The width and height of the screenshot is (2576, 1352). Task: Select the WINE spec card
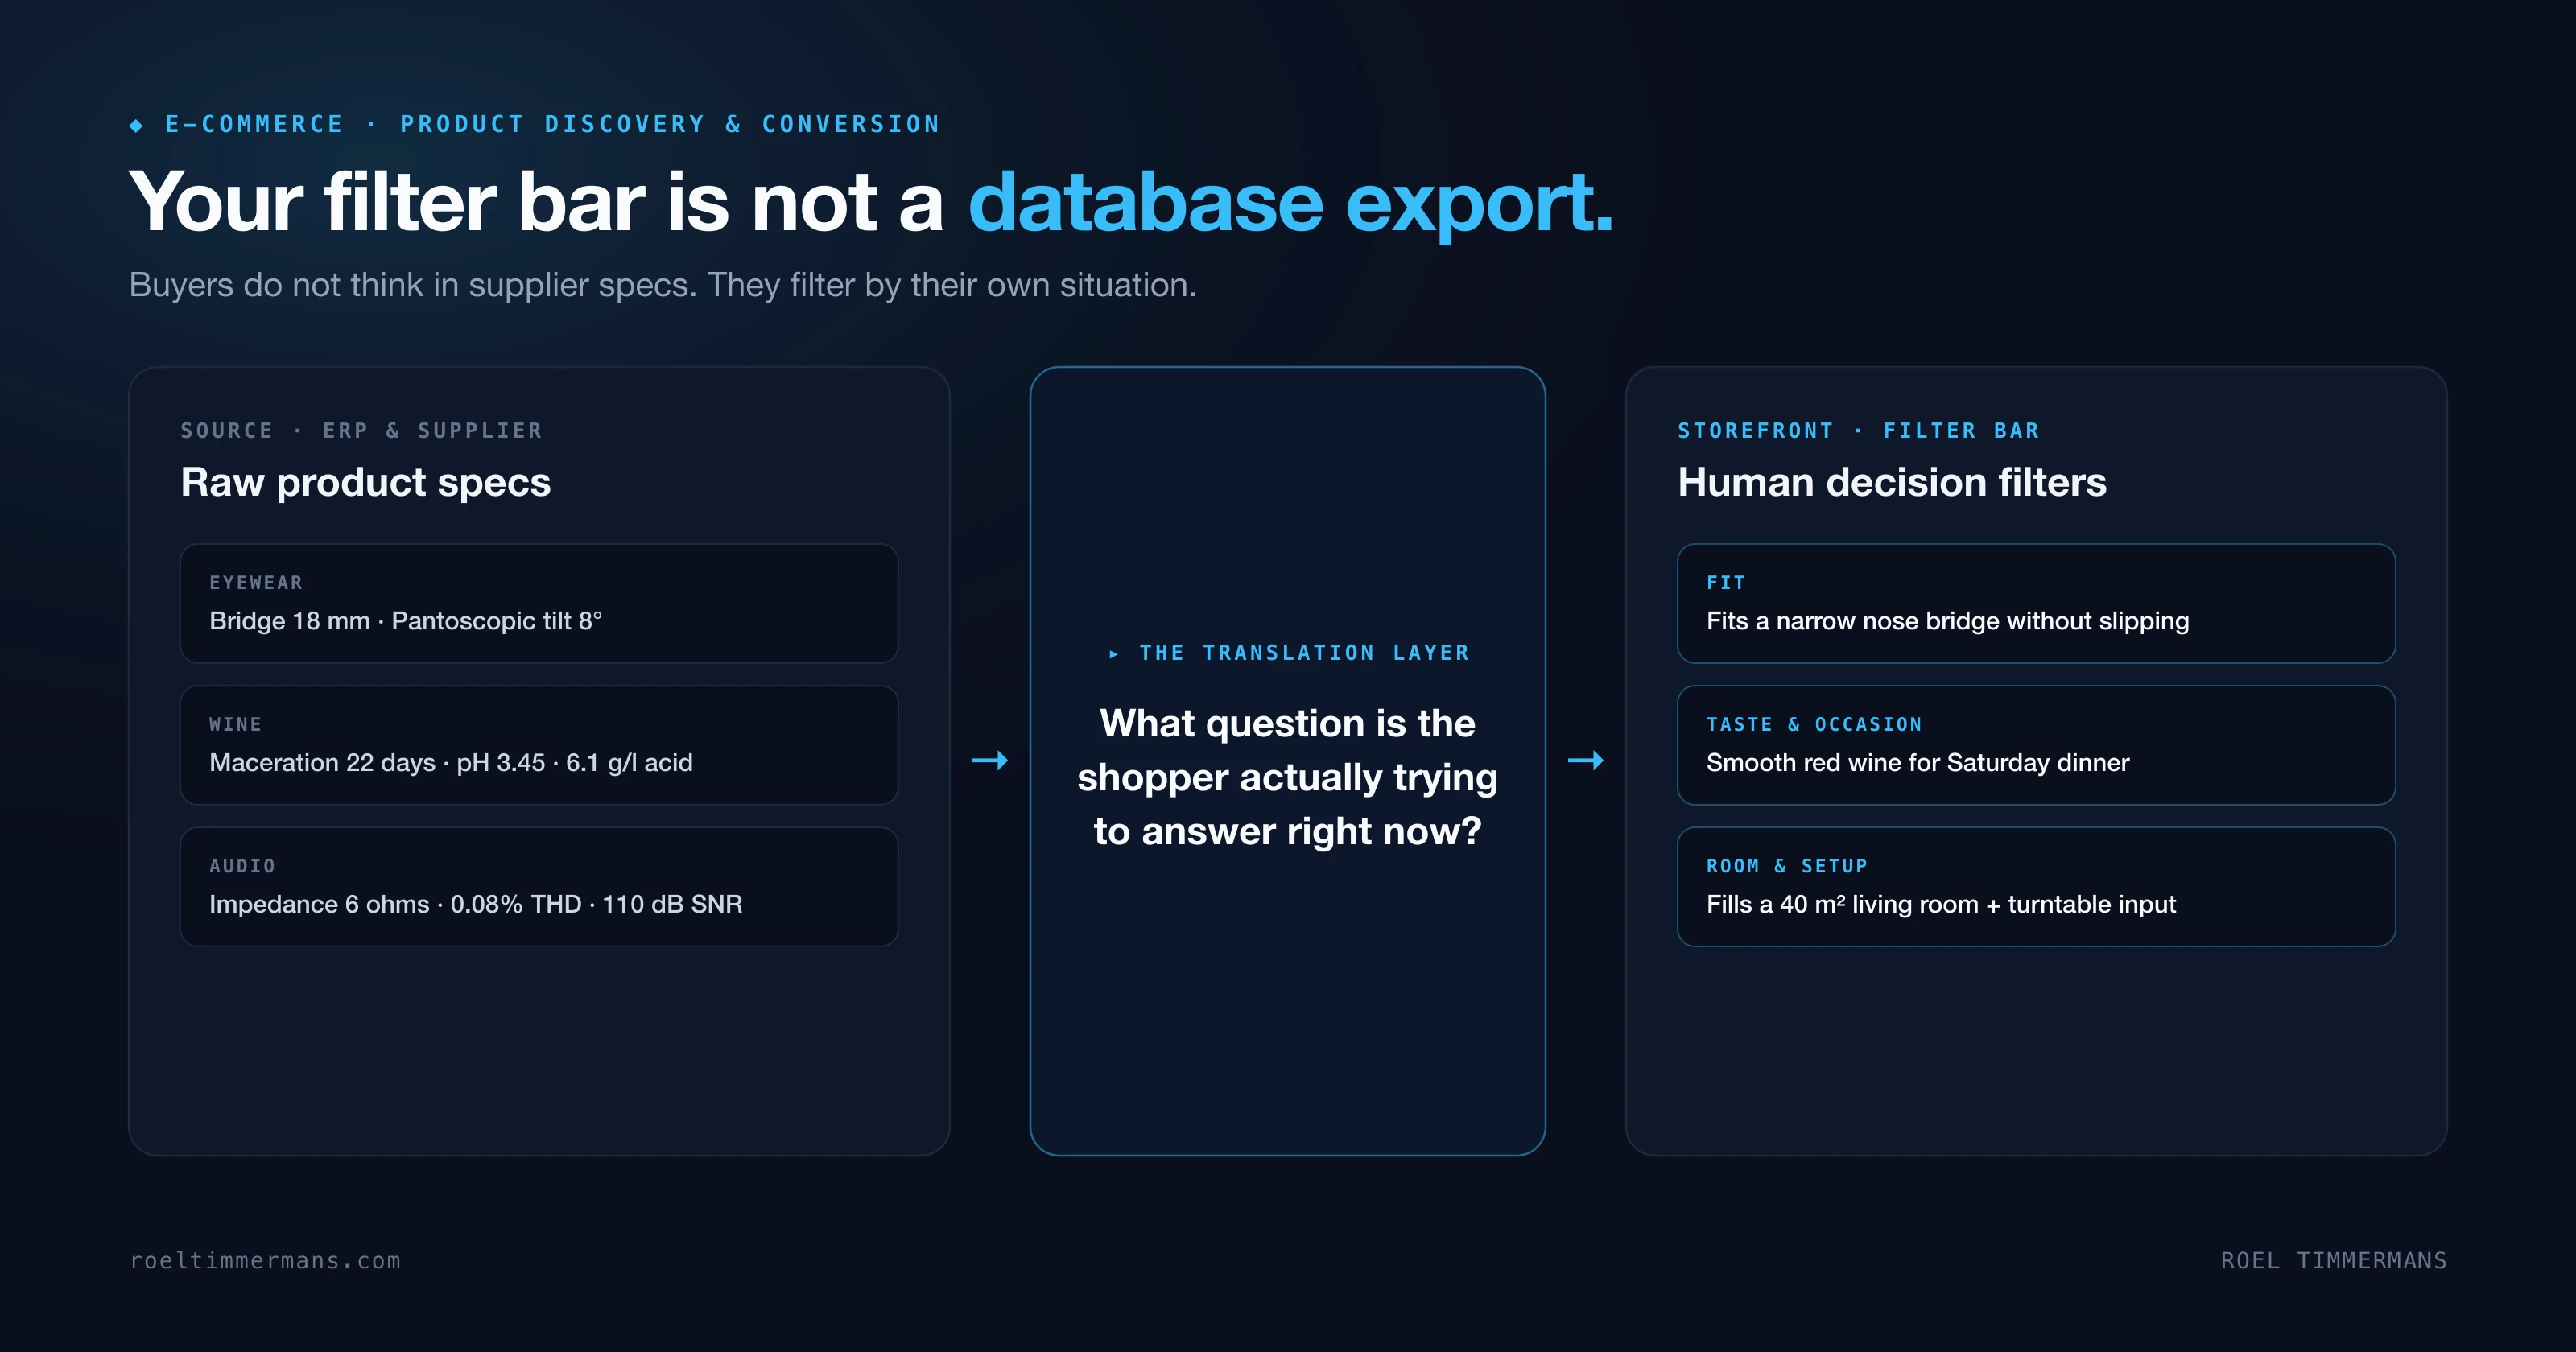coord(539,745)
